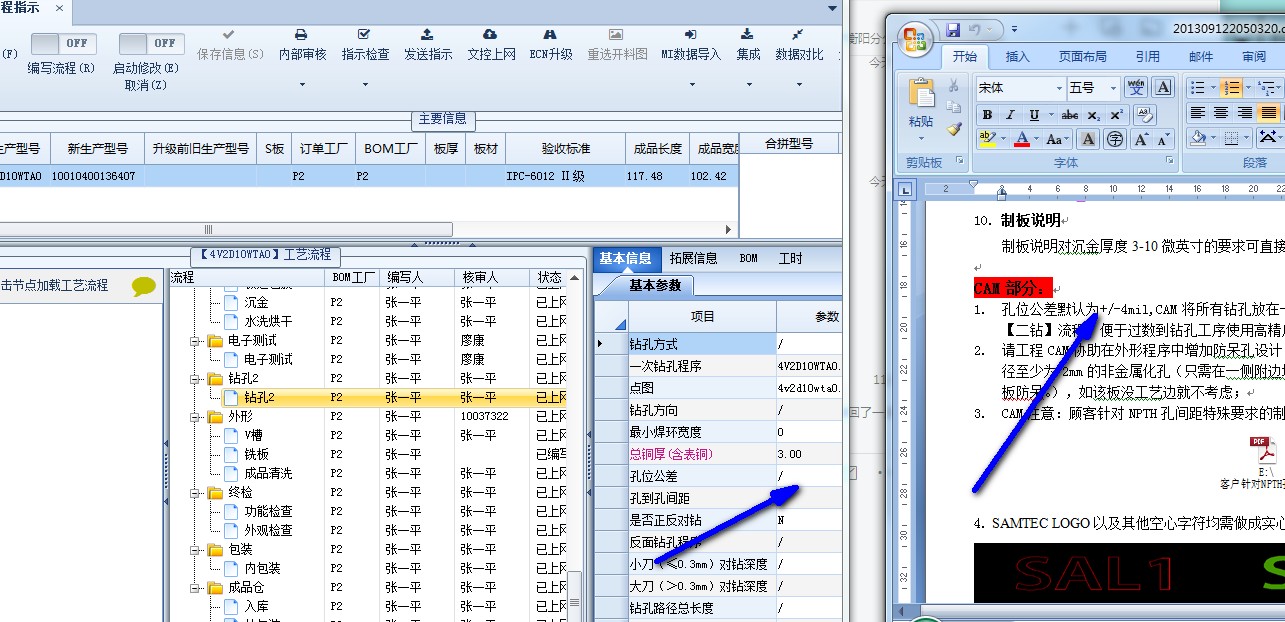Apply subscript formatting in Word

click(x=1093, y=115)
